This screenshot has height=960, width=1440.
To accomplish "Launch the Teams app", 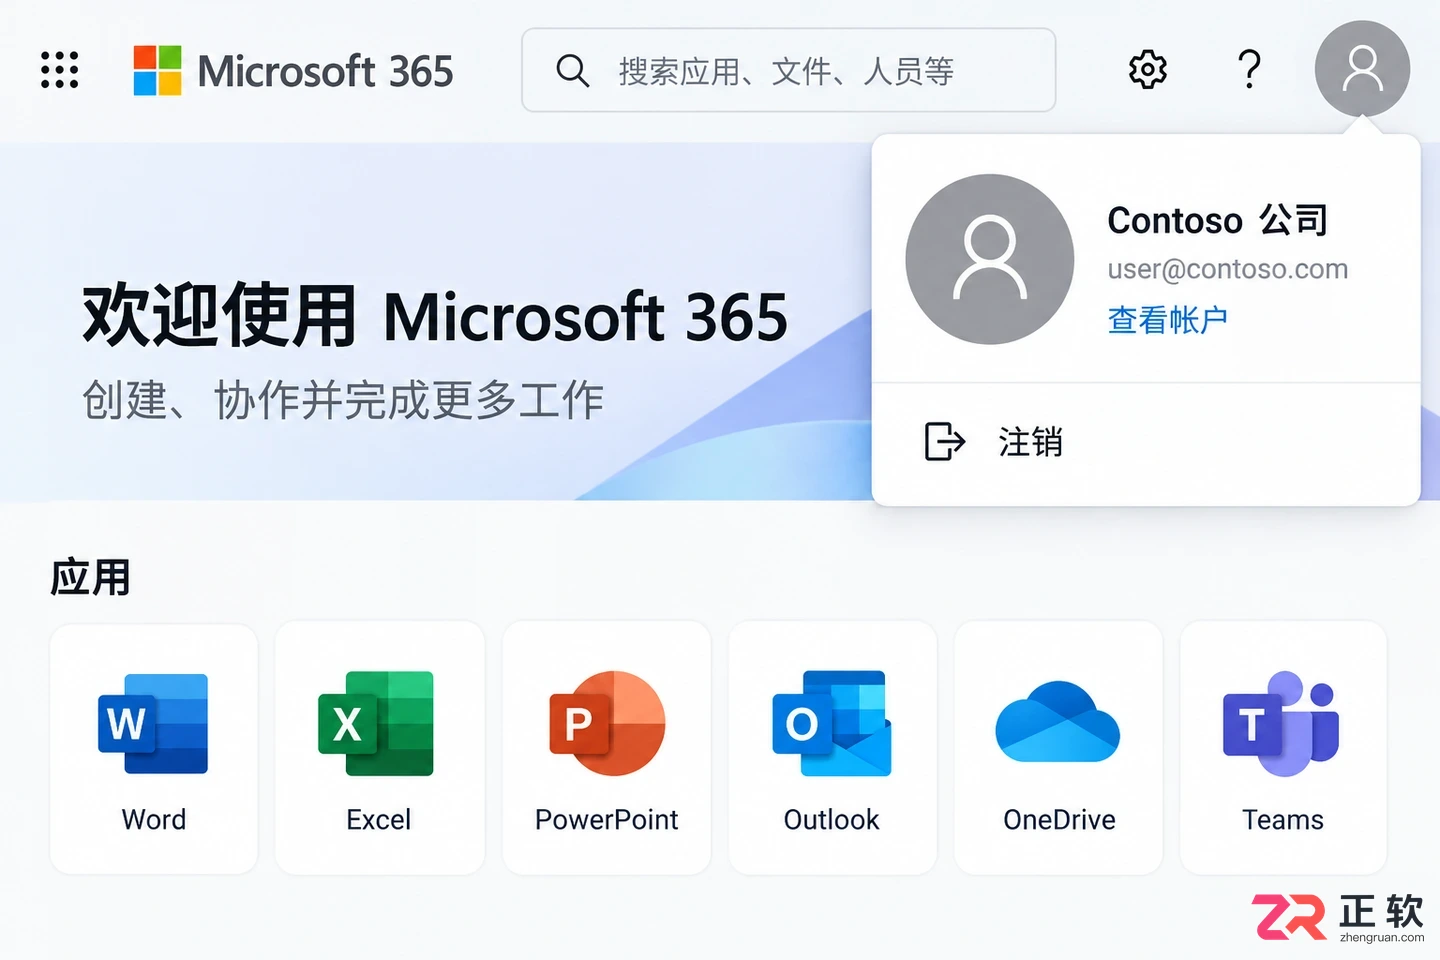I will 1284,748.
